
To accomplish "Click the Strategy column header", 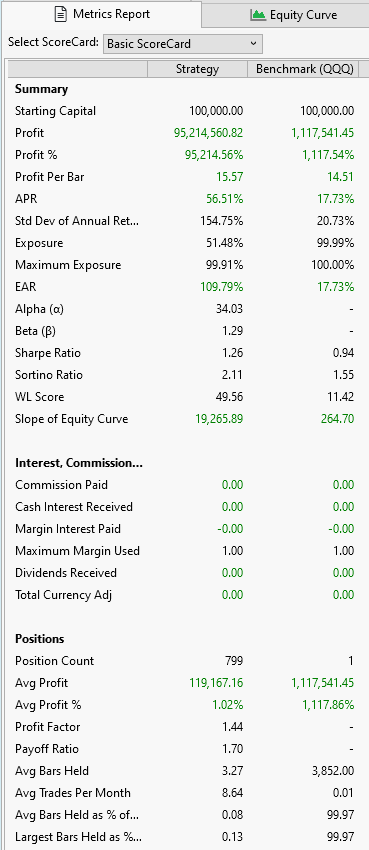I will click(197, 69).
